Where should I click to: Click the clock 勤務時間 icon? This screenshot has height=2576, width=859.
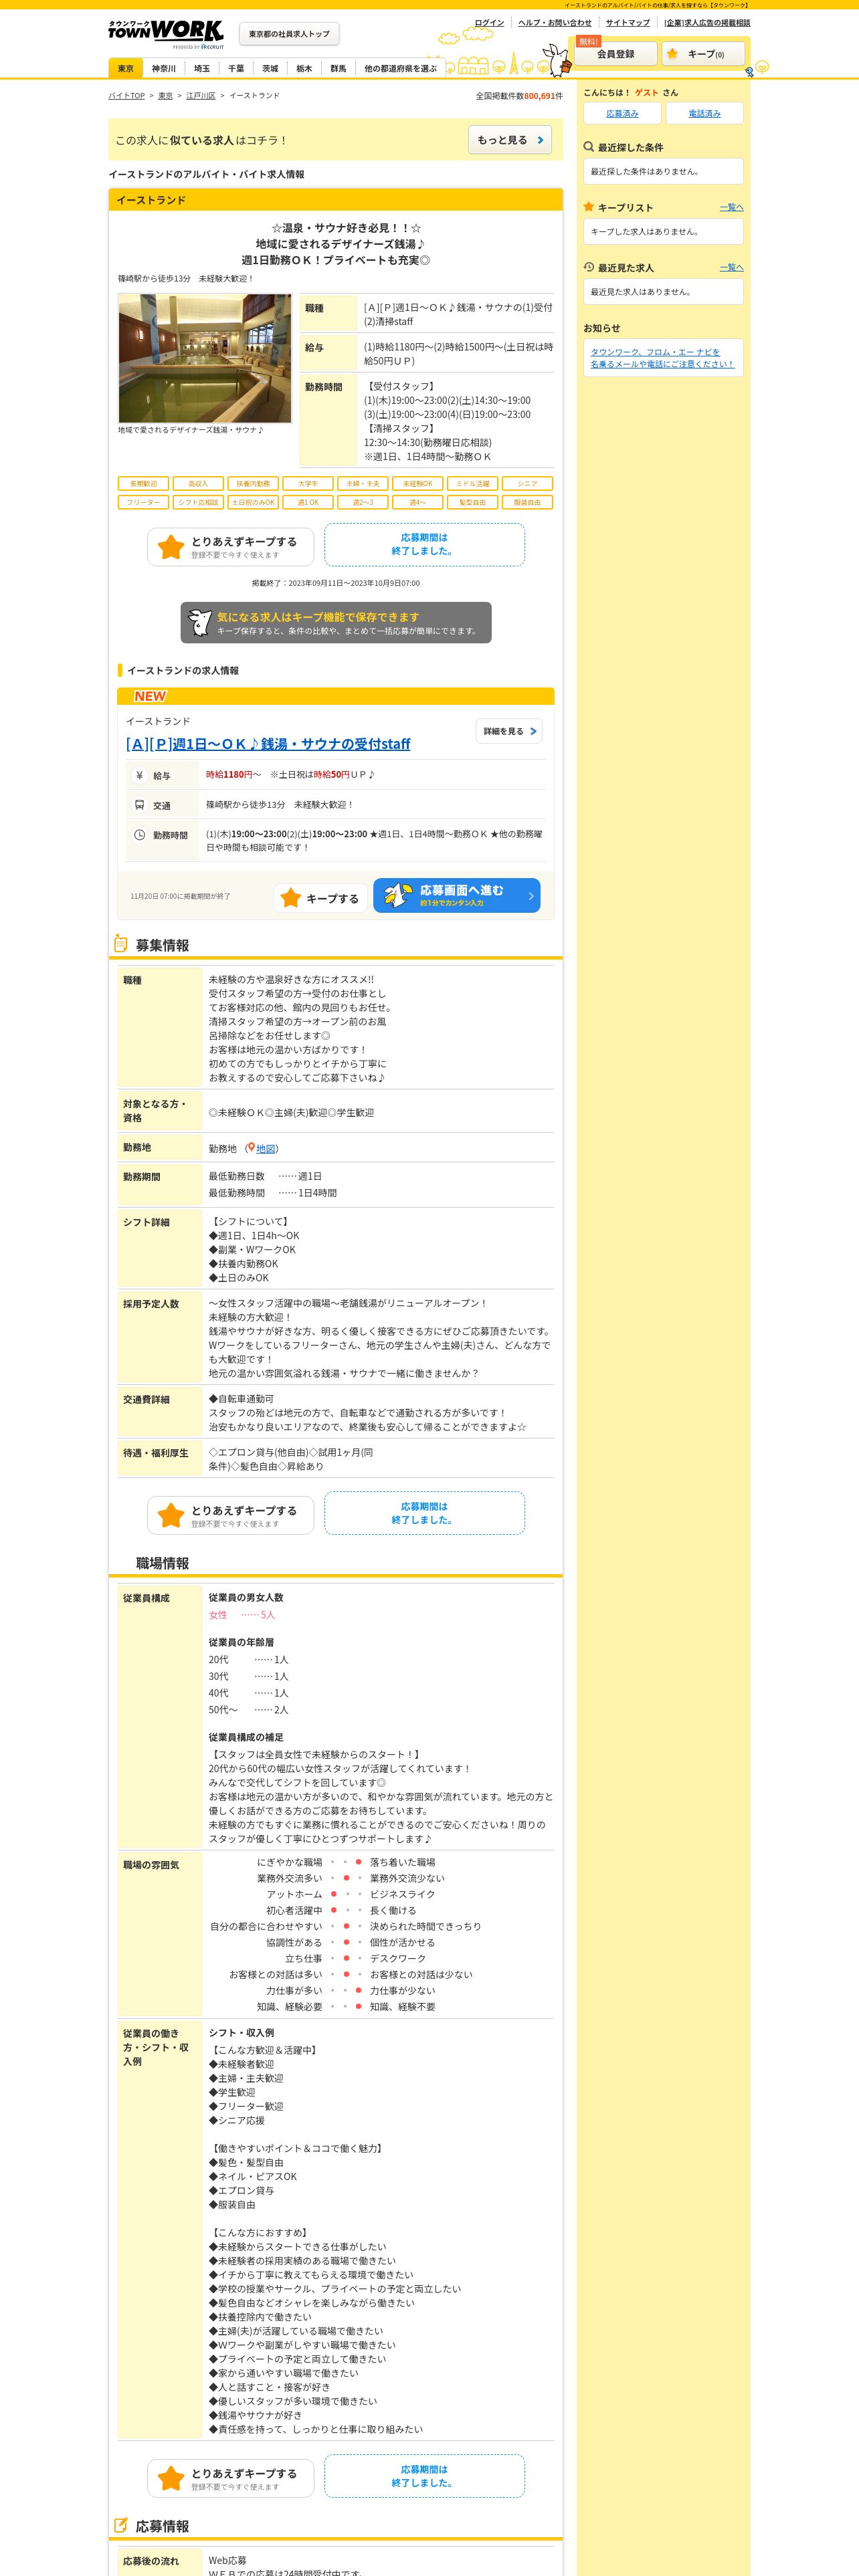coord(140,835)
